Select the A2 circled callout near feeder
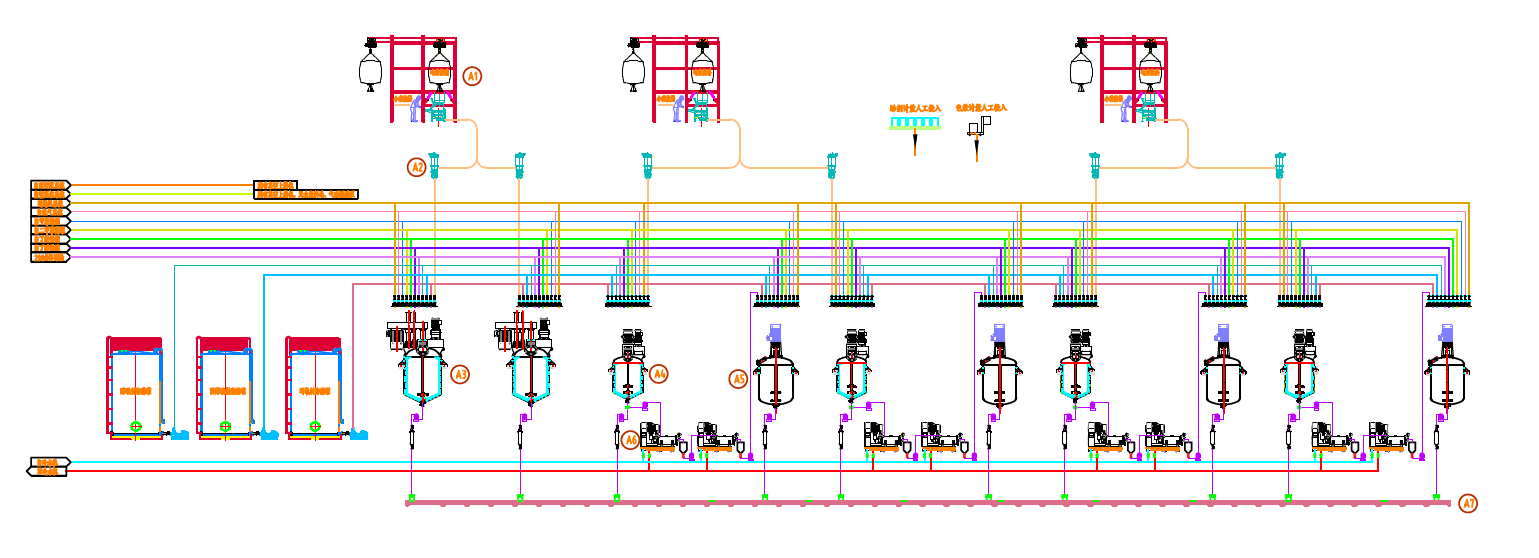The width and height of the screenshot is (1539, 558). pos(417,167)
